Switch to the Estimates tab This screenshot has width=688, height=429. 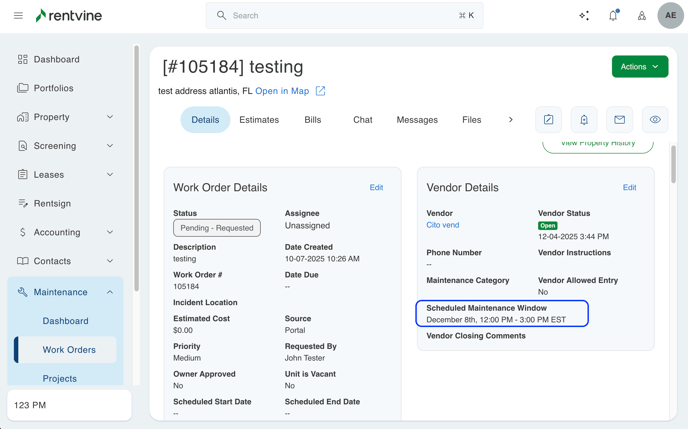coord(259,120)
